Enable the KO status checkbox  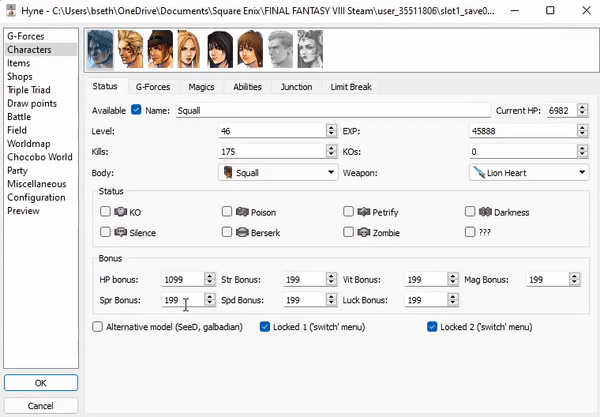pos(105,211)
